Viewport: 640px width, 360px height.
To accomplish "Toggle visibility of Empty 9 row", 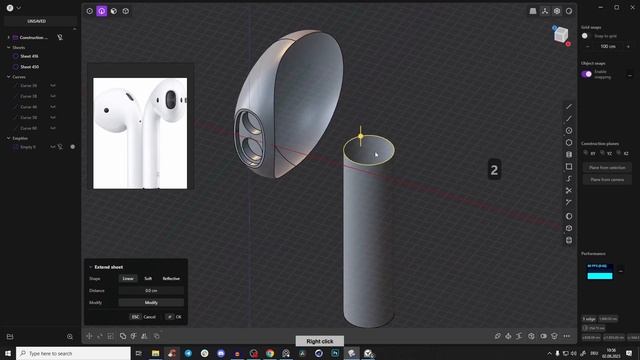I will coord(53,147).
